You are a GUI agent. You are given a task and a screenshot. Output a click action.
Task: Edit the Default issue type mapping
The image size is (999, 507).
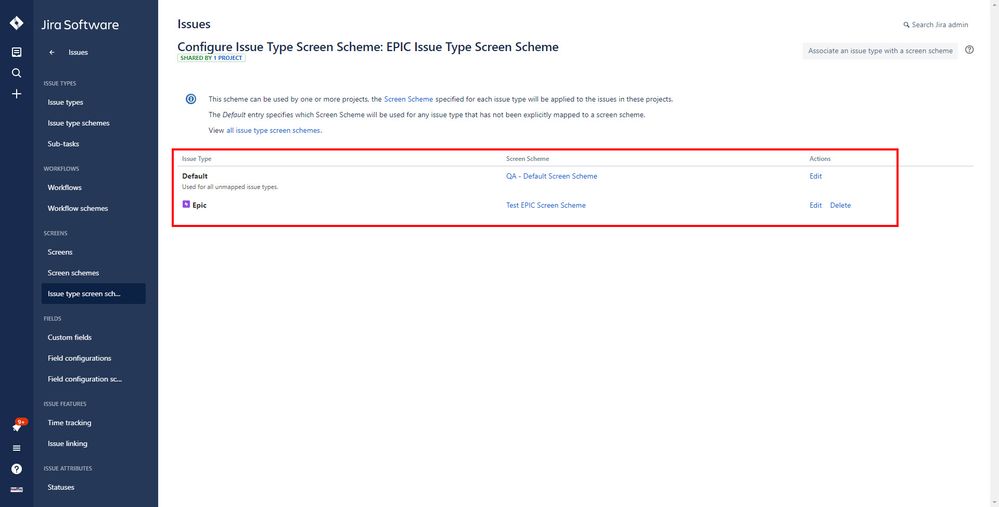pos(816,176)
